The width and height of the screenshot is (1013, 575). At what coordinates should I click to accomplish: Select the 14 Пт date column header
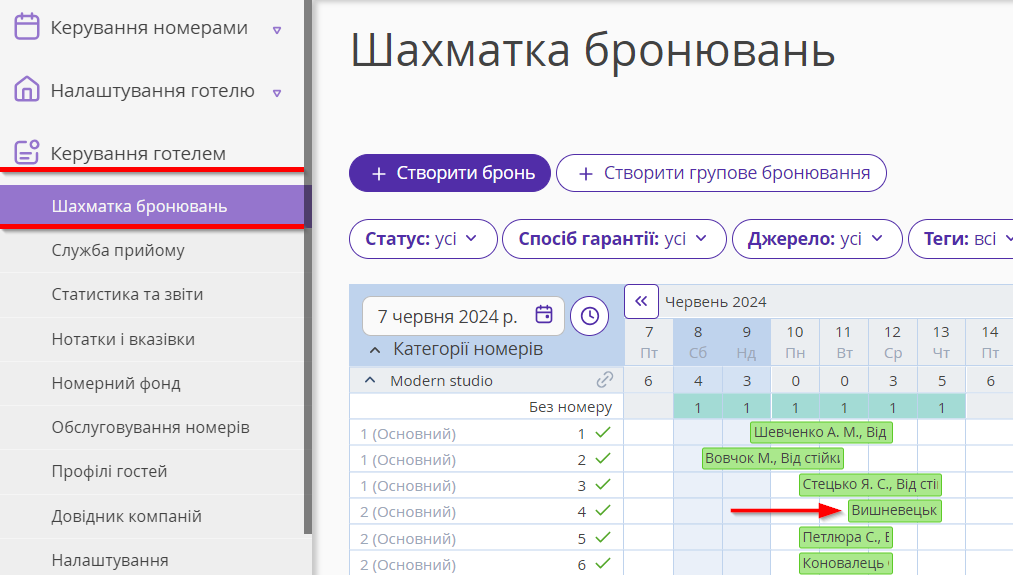click(x=990, y=342)
